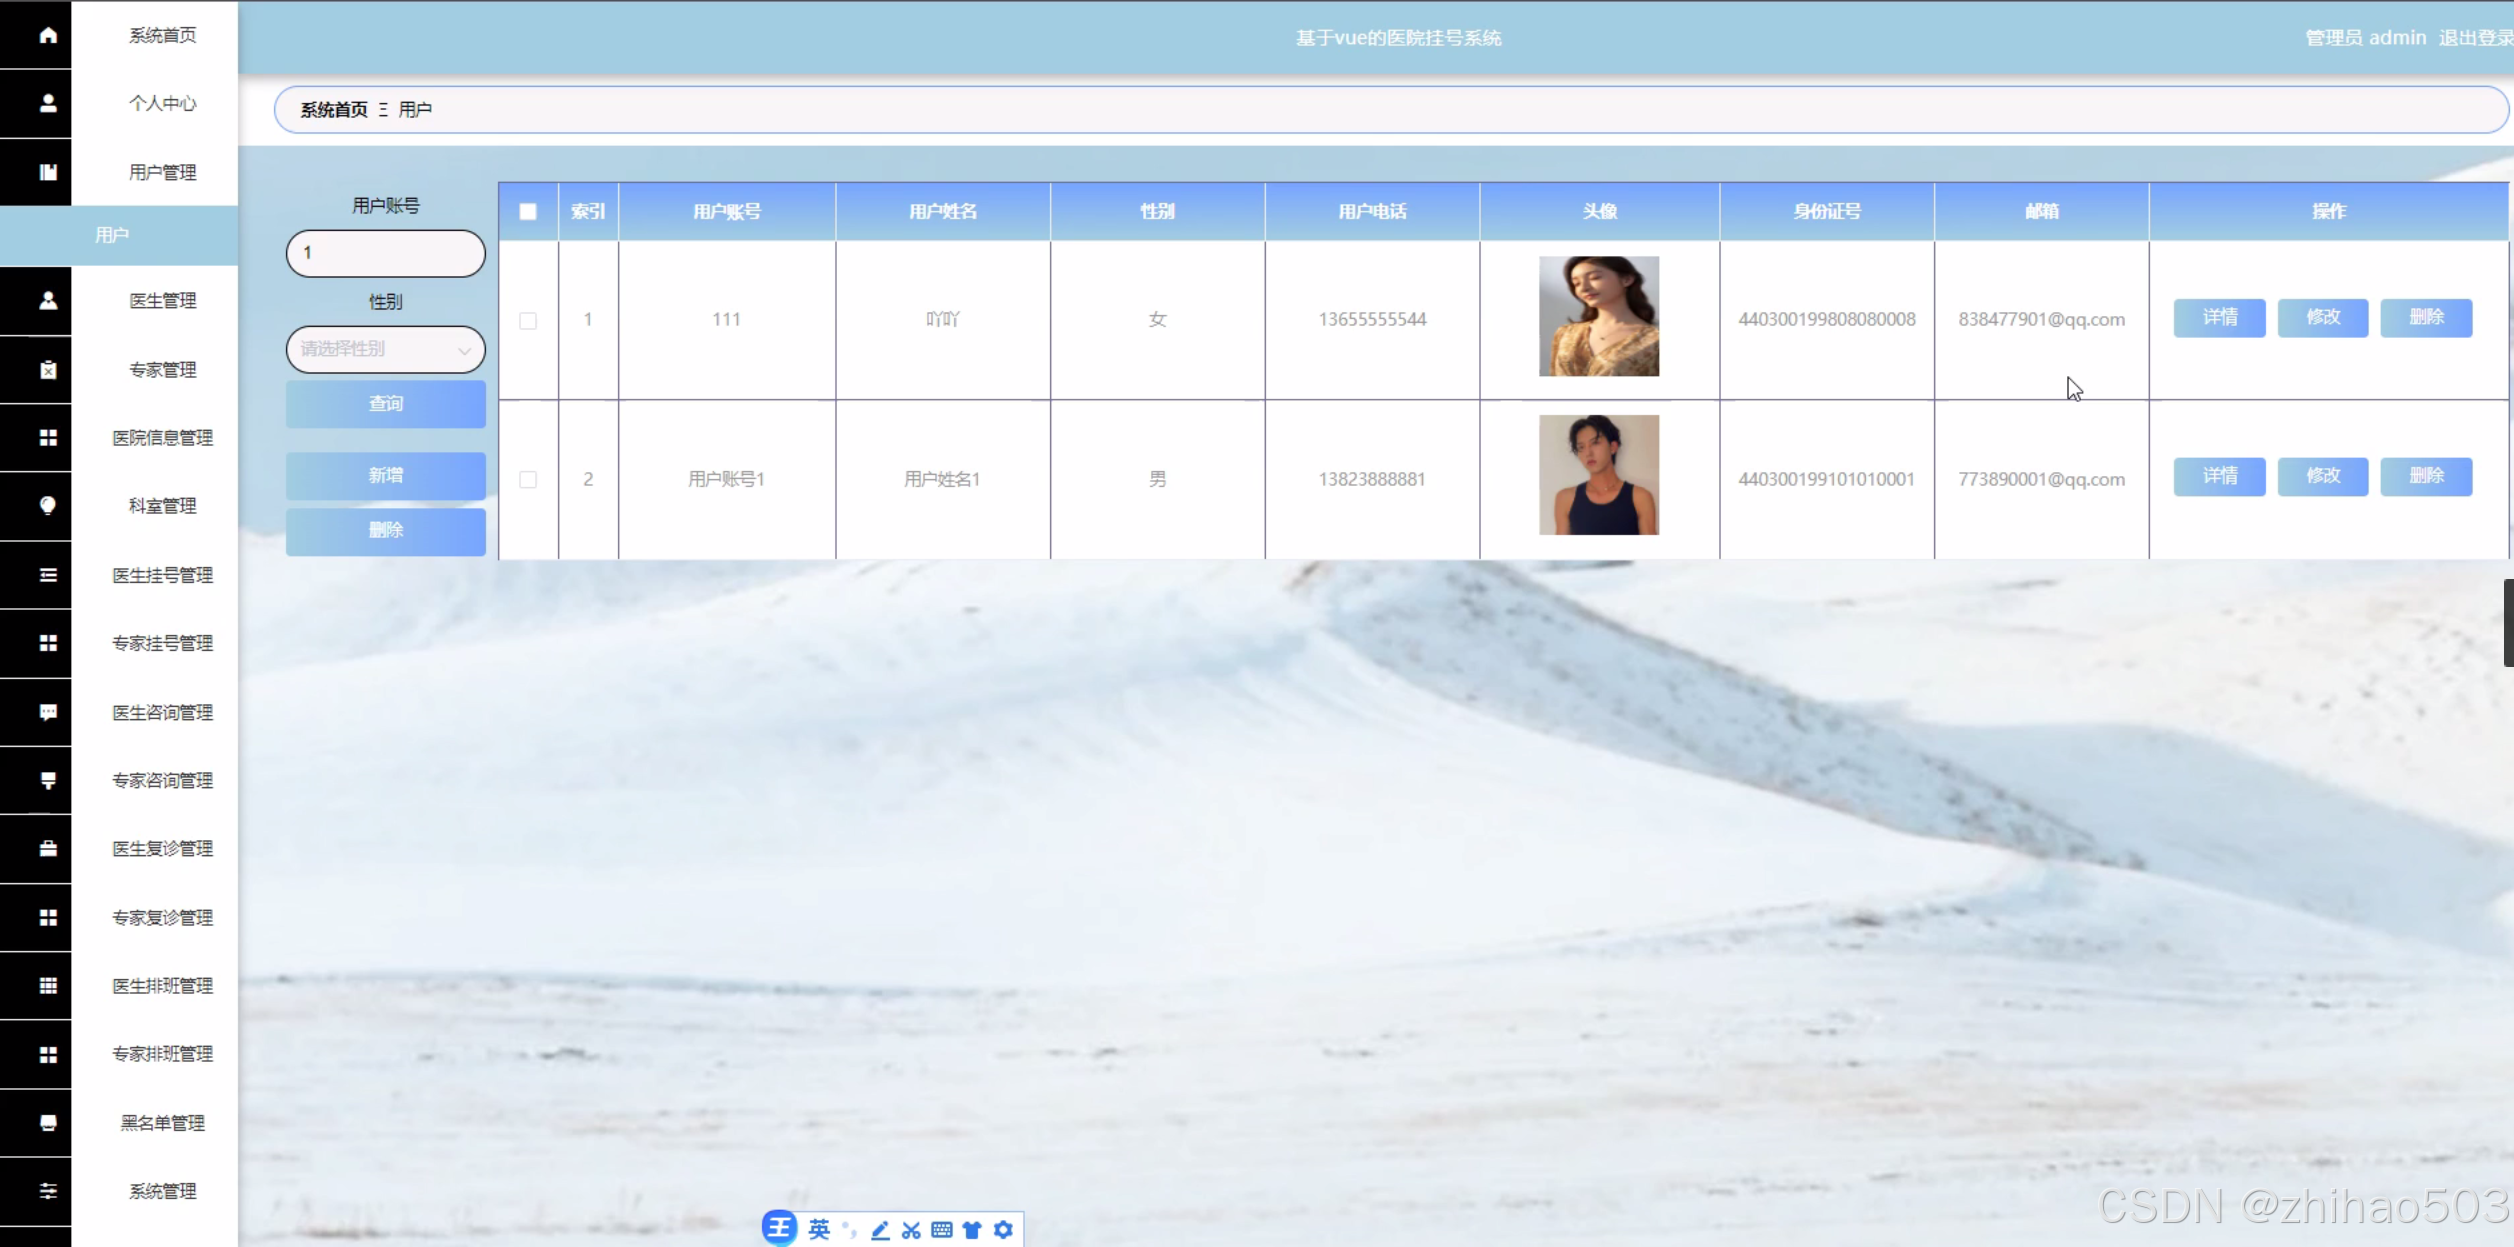Click the lightbulb icon beside 科室管理
The width and height of the screenshot is (2514, 1247).
tap(47, 505)
